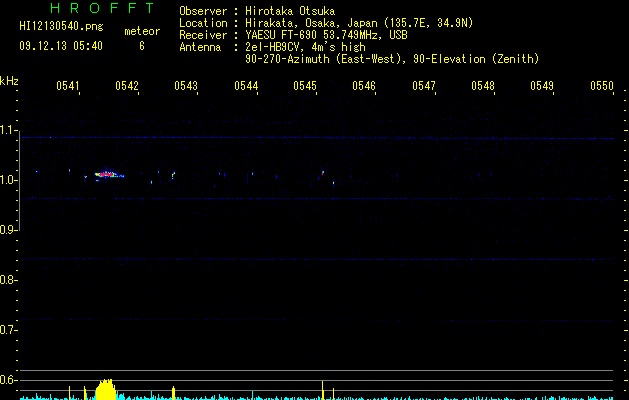Click the 0545 time marker
This screenshot has height=400, width=629.
(x=305, y=86)
